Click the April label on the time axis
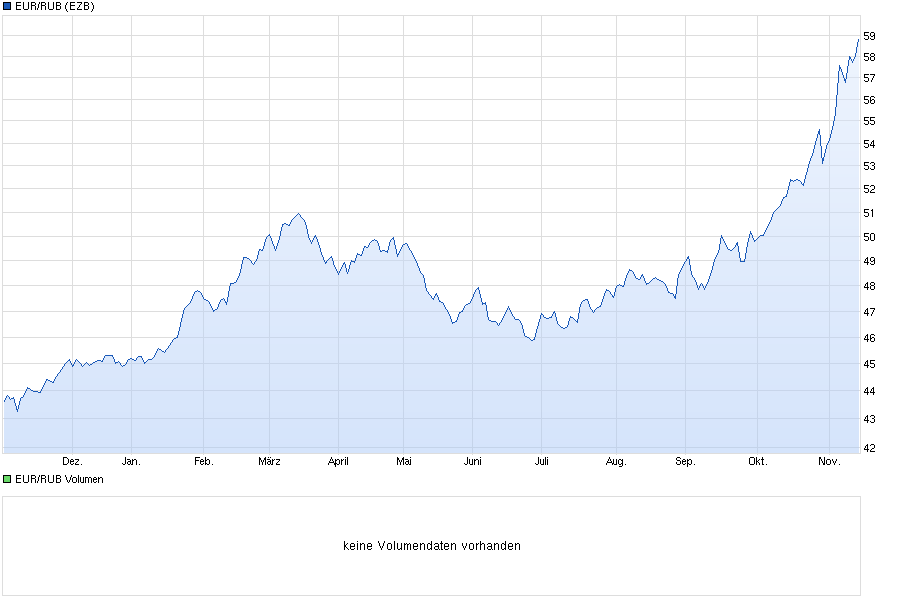Viewport: 907px width, 606px height. coord(339,461)
